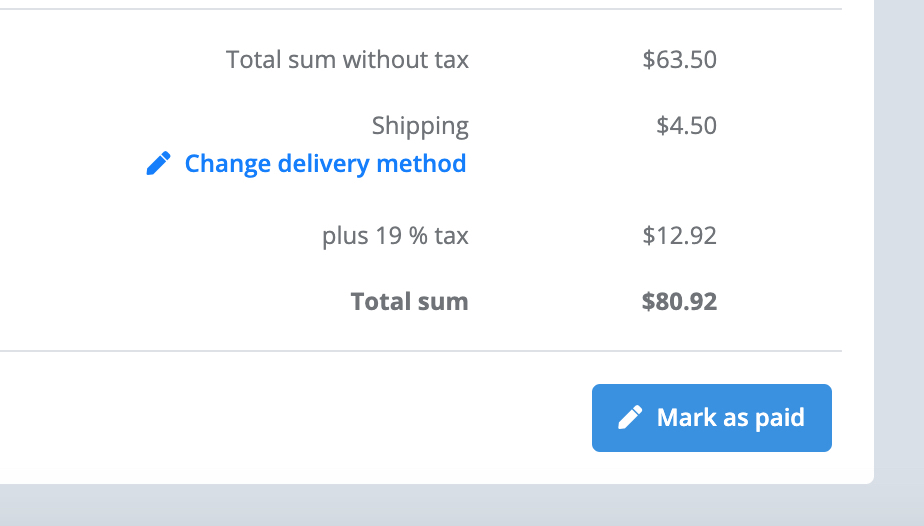Click the pencil icon inside Mark as paid
Viewport: 924px width, 526px height.
(x=630, y=418)
